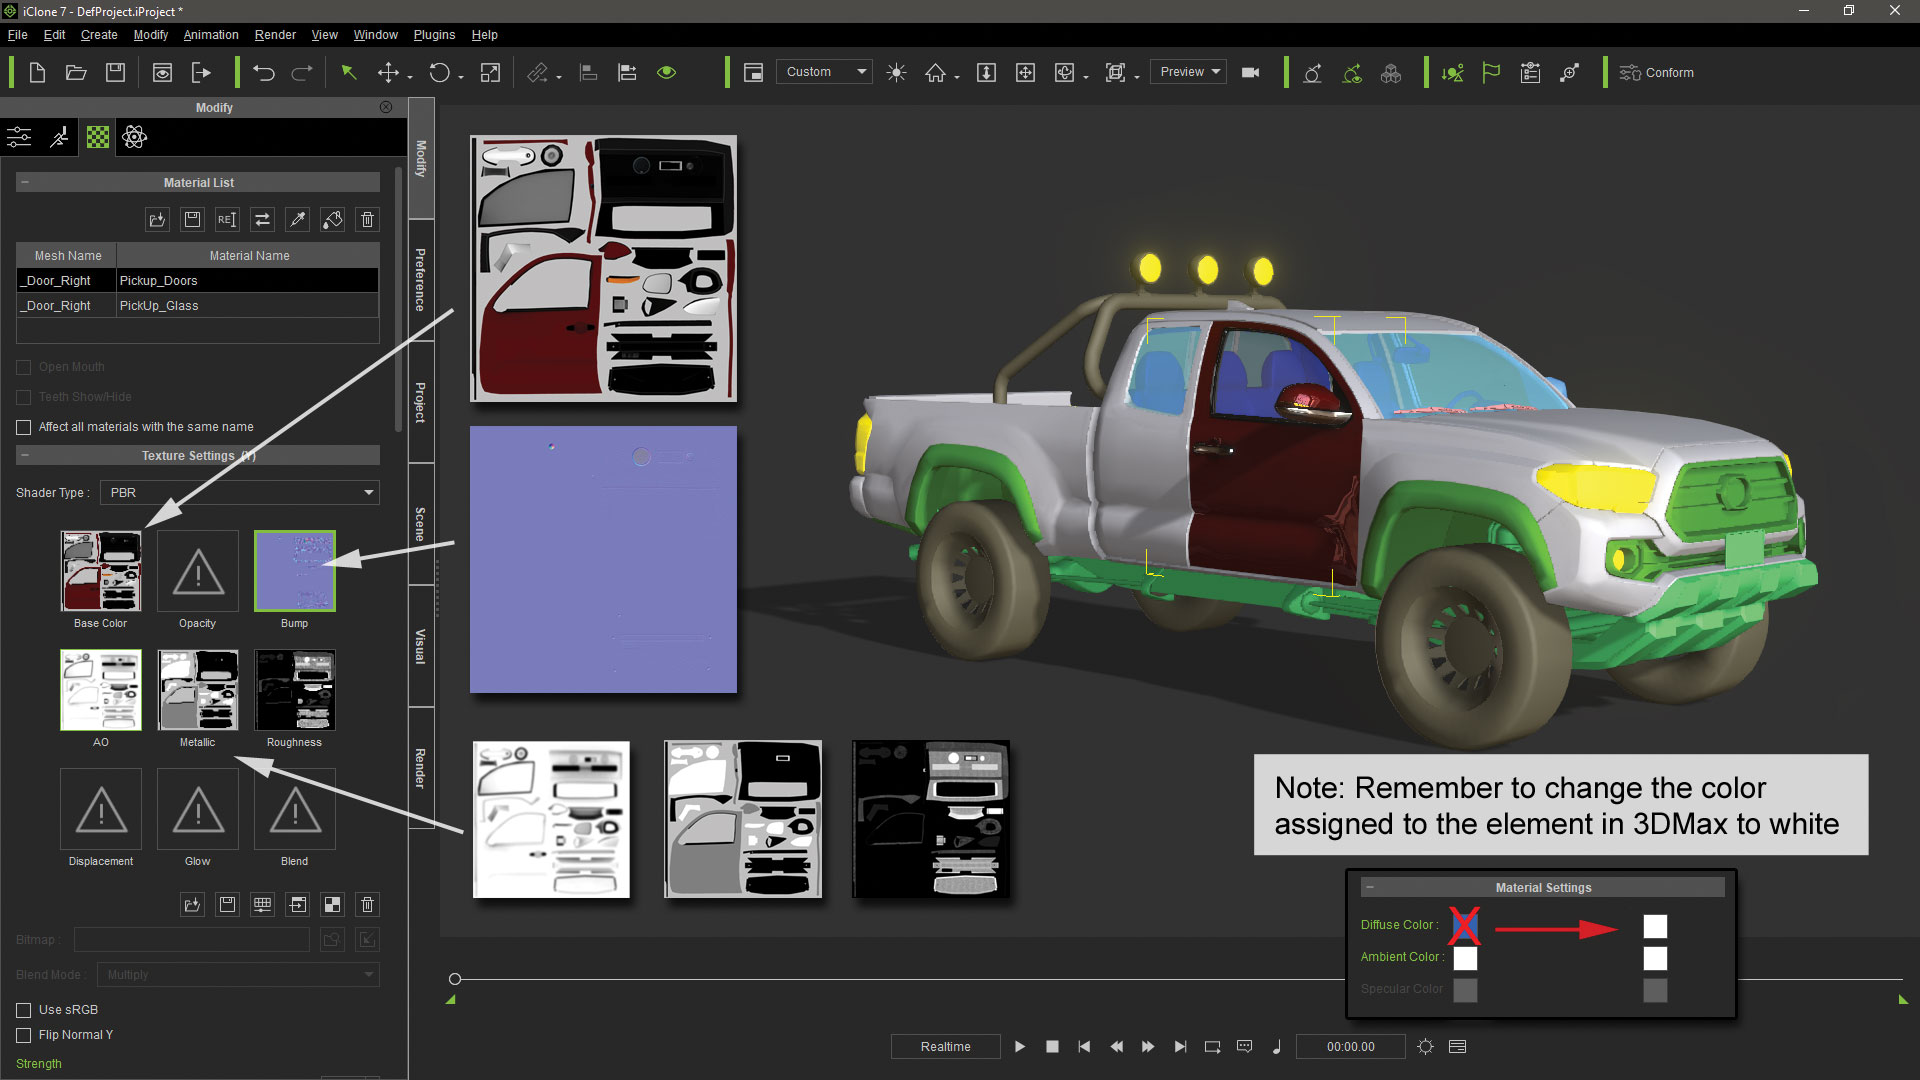1920x1080 pixels.
Task: Select the Base Color texture thumbnail
Action: pos(101,571)
